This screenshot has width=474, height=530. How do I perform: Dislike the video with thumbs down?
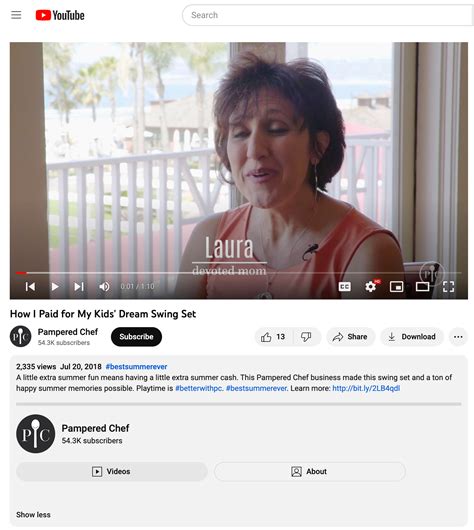click(306, 337)
